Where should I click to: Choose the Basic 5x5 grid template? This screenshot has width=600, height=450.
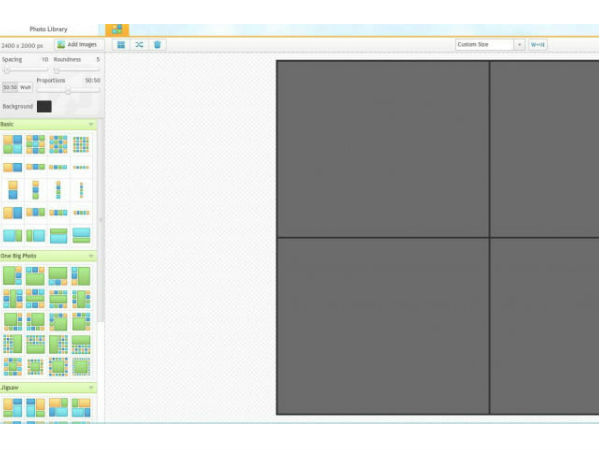click(x=81, y=144)
